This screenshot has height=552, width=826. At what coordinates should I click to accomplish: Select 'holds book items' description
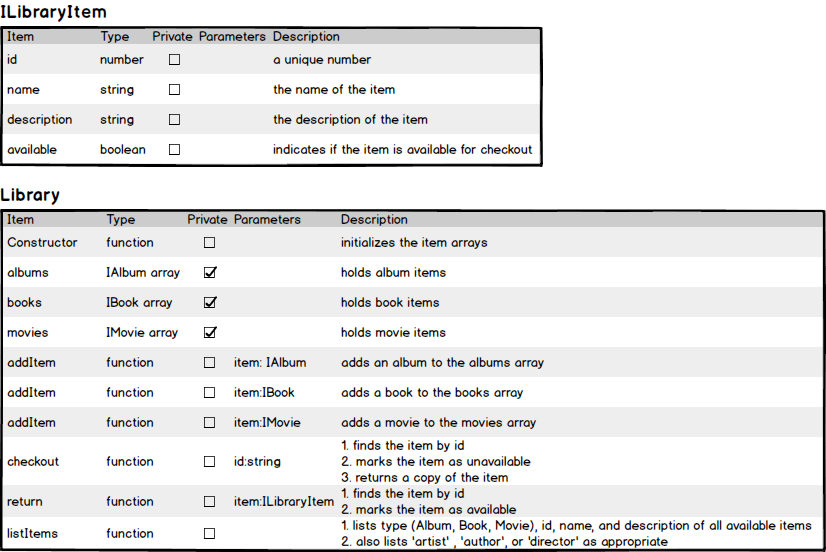point(390,302)
